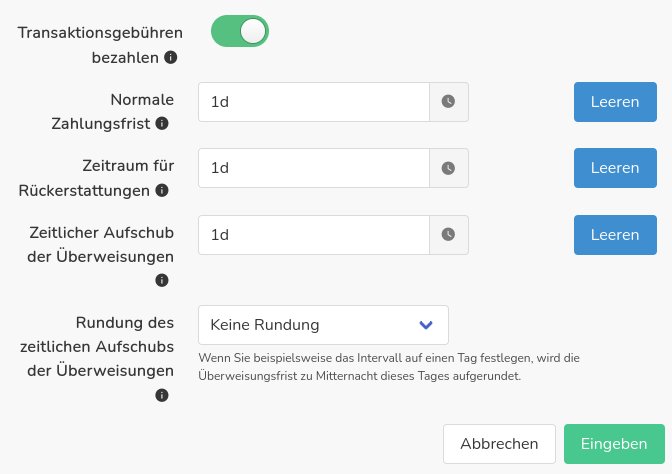Clear the Normale Zahlungsfrist field with Leeren
672x474 pixels.
[614, 102]
